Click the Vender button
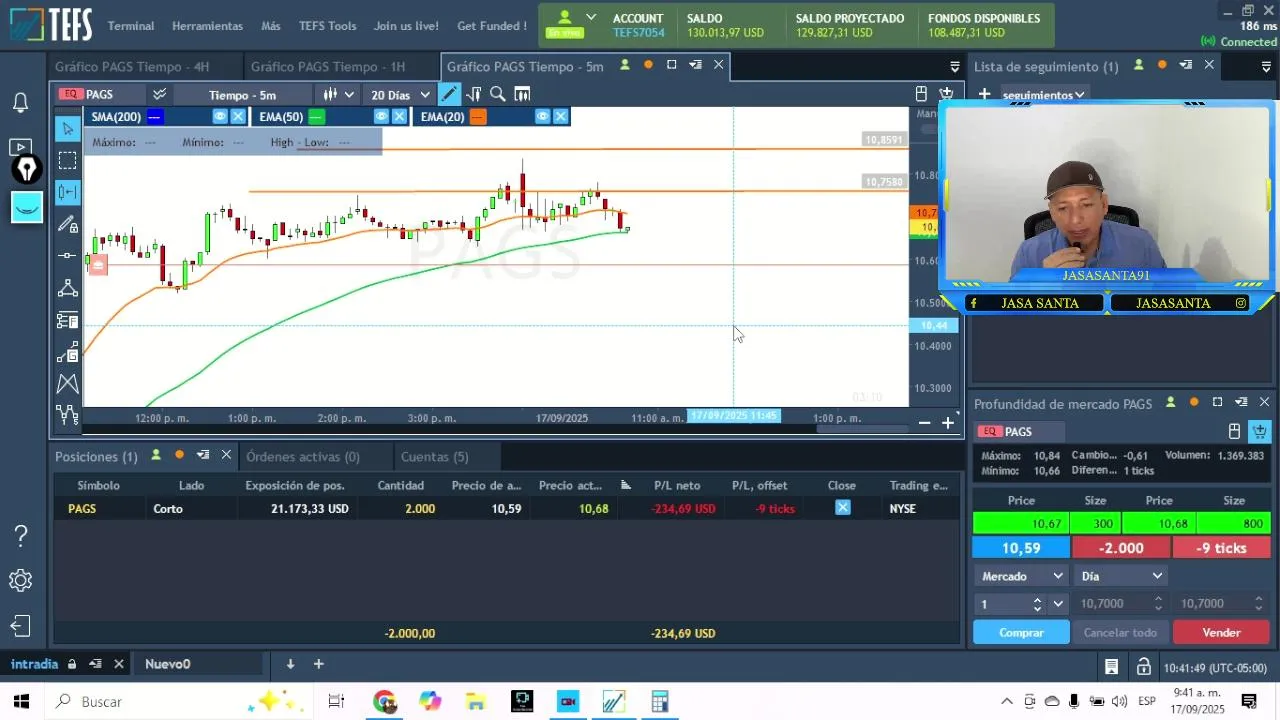 1221,633
